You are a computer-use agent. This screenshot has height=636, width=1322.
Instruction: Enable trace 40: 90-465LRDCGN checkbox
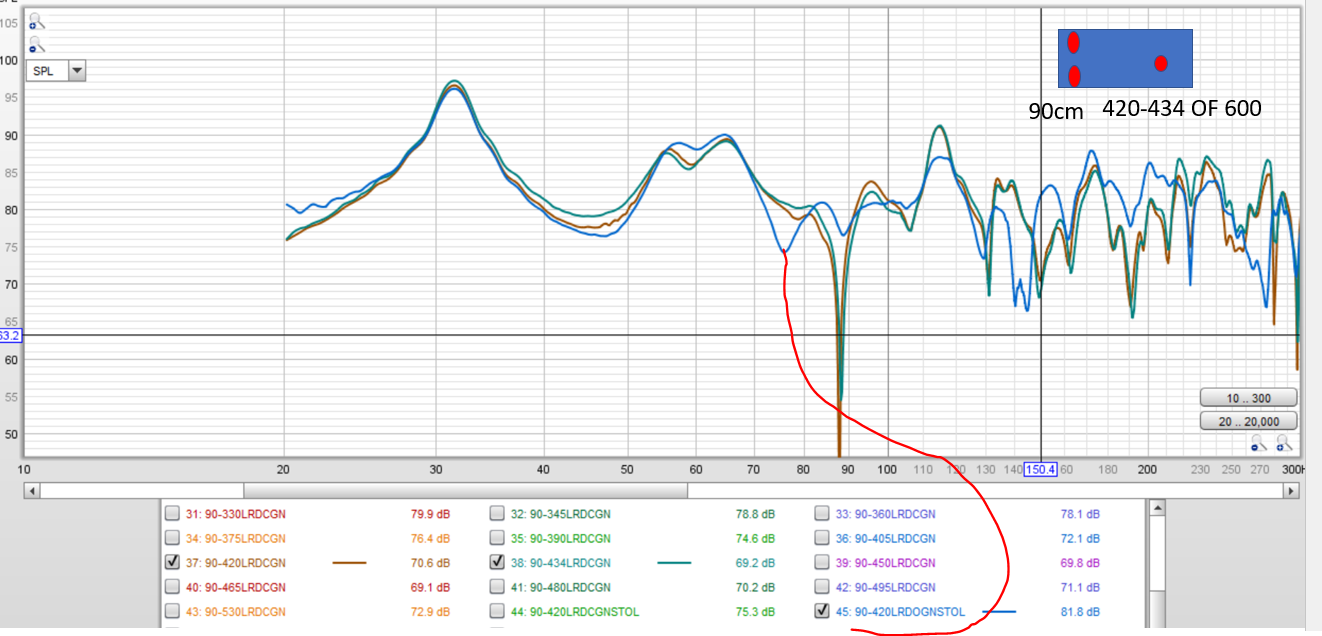tap(174, 587)
